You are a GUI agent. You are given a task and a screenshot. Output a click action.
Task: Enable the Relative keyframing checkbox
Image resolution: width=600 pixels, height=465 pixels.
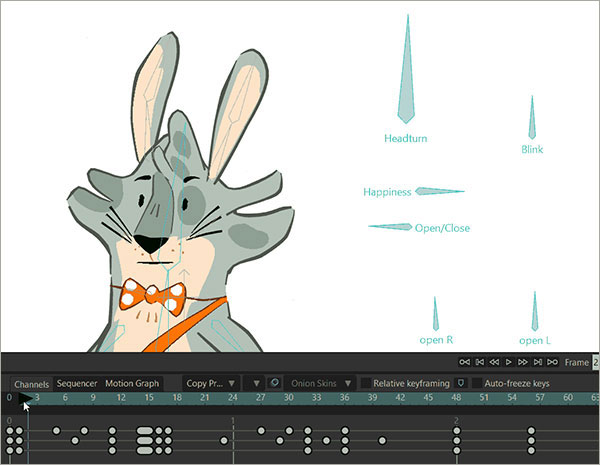pos(366,383)
